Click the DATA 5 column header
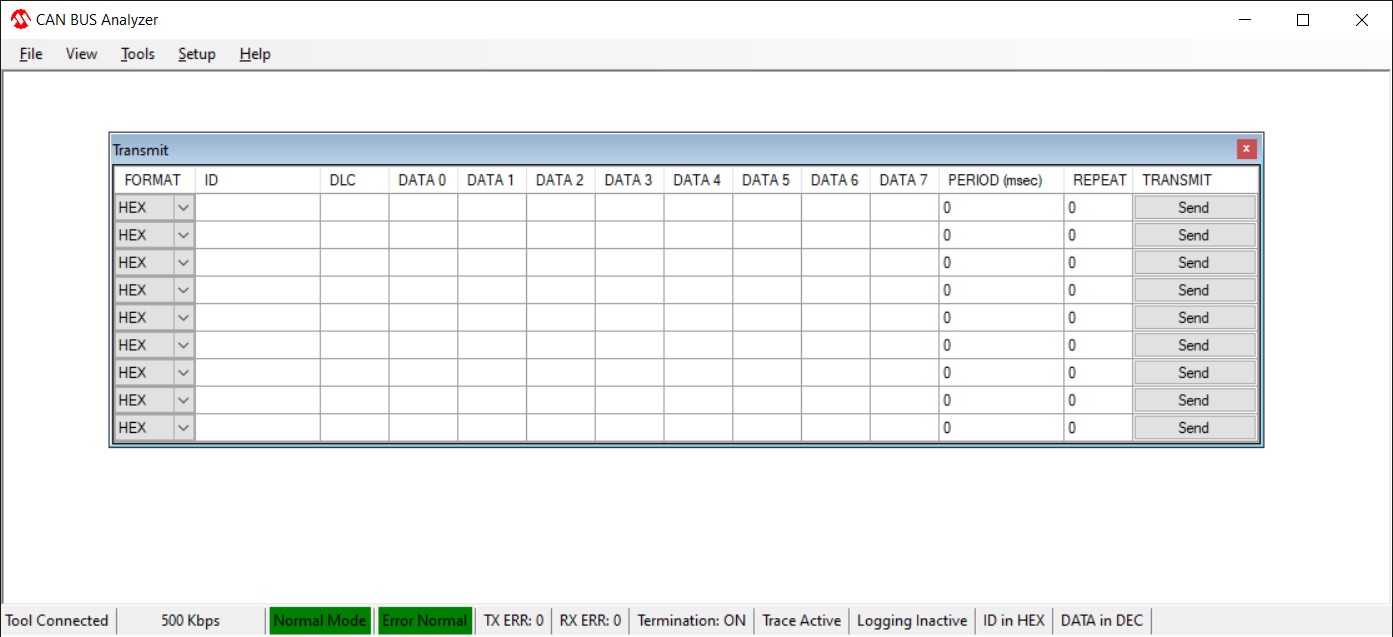1393x637 pixels. [x=766, y=180]
